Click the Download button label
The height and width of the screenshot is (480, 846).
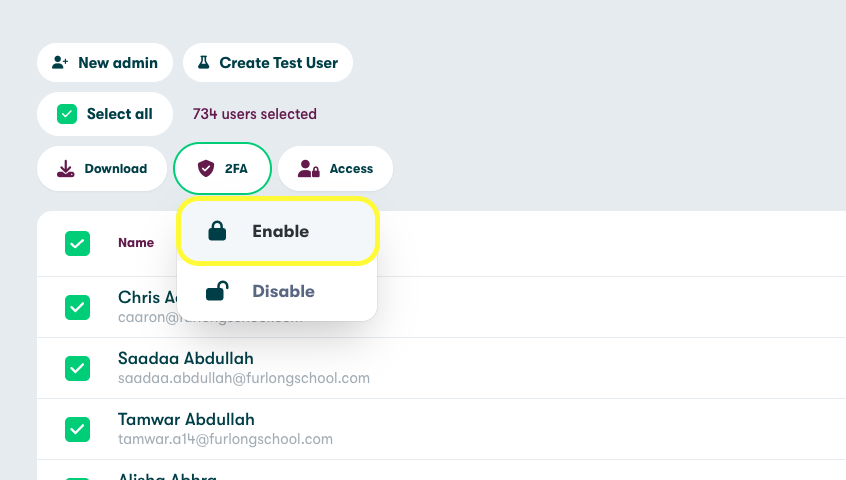pos(116,169)
